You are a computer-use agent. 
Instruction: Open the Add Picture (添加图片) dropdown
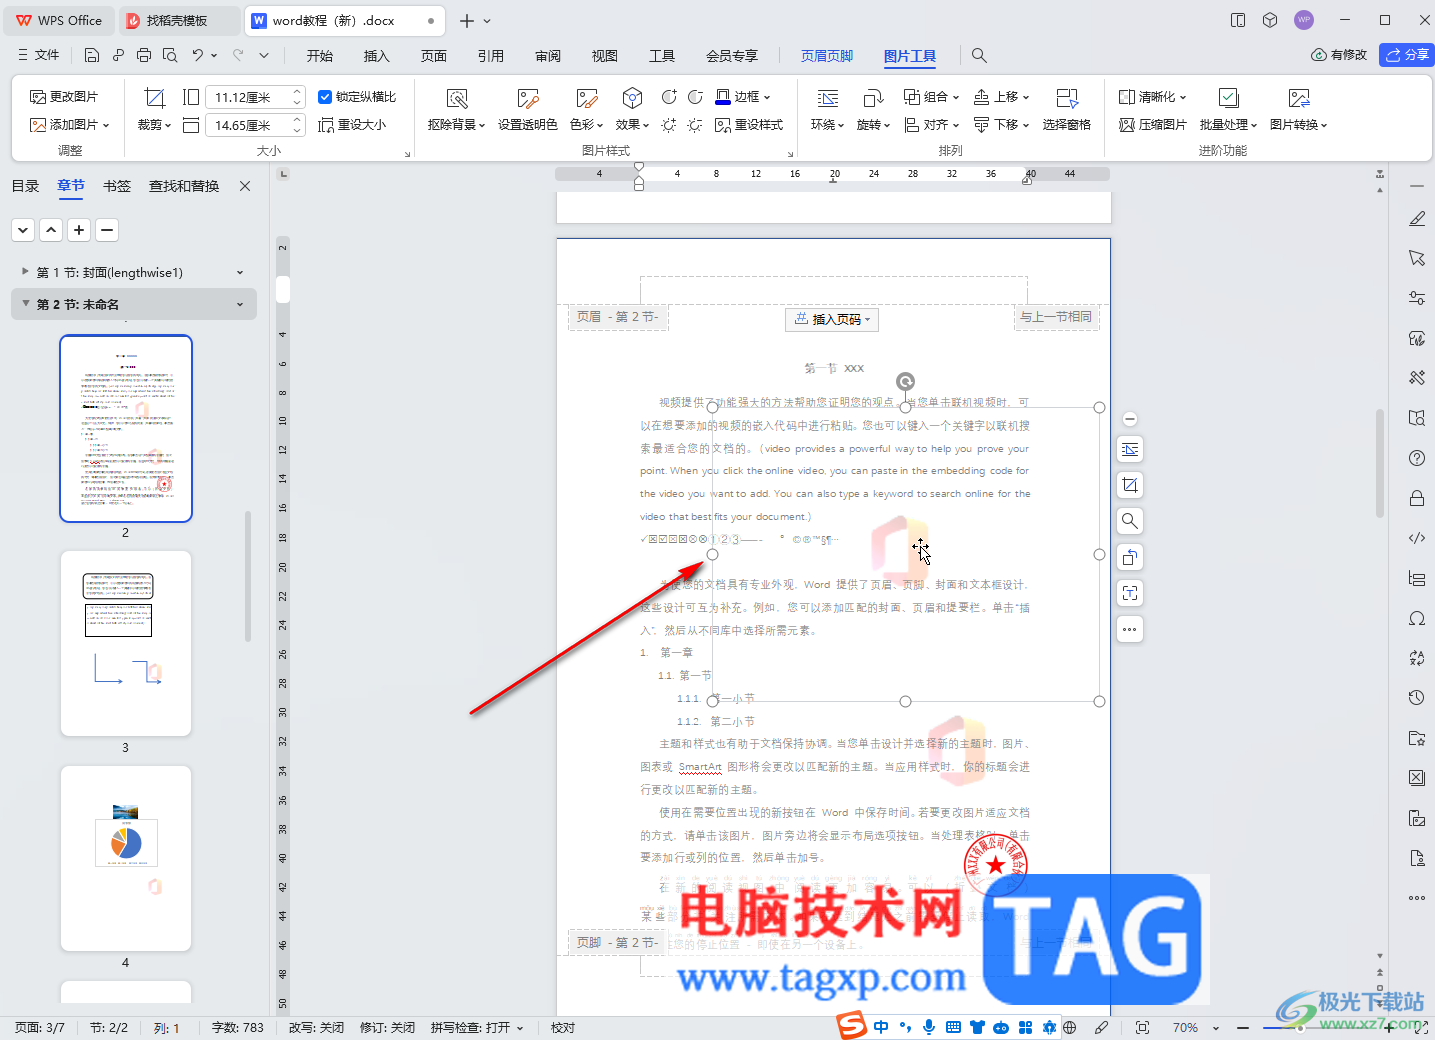[x=70, y=125]
